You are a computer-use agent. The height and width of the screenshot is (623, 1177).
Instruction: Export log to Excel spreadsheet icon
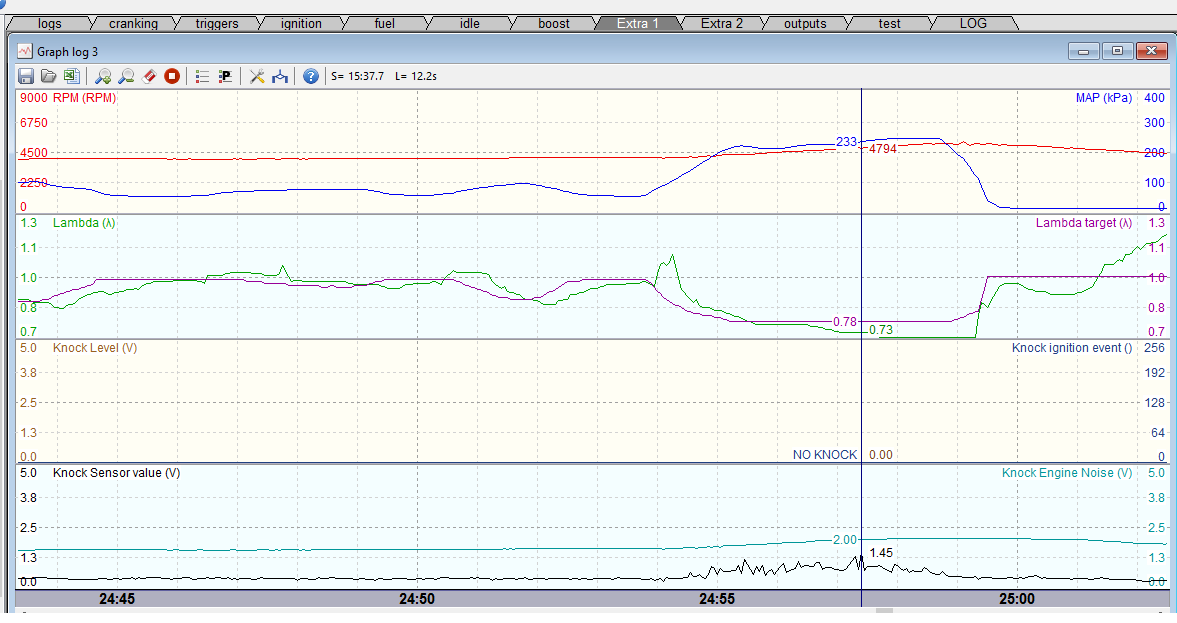point(70,76)
